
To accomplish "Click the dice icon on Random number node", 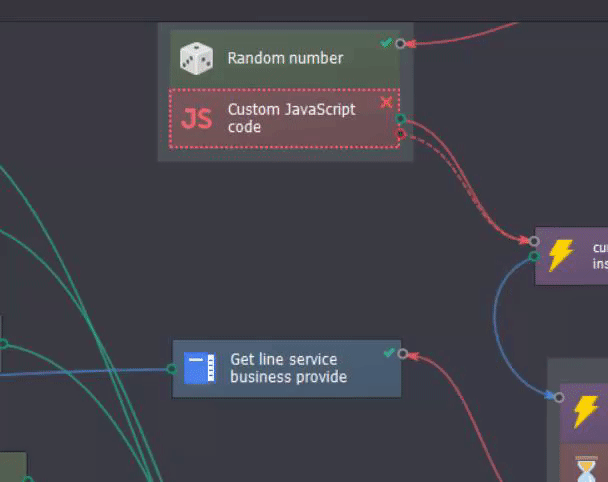I will (196, 58).
